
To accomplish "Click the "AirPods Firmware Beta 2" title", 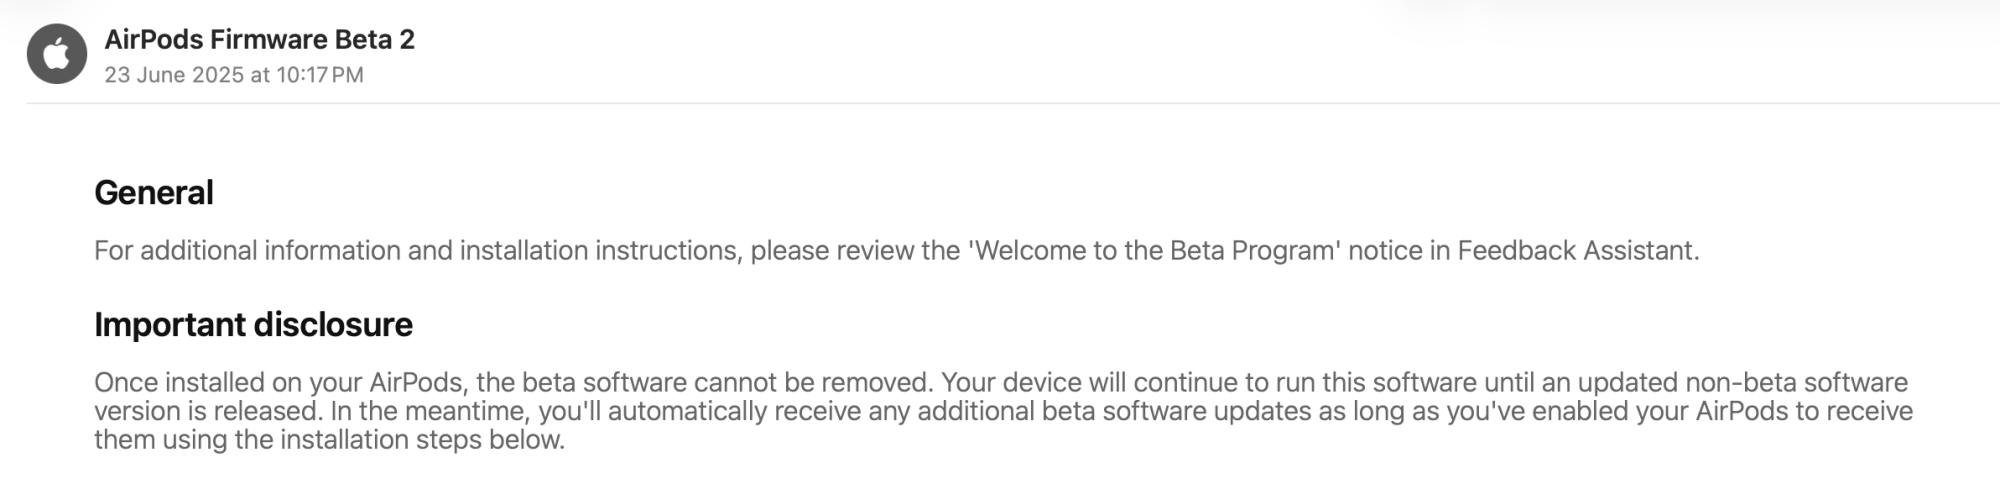I will click(x=259, y=39).
